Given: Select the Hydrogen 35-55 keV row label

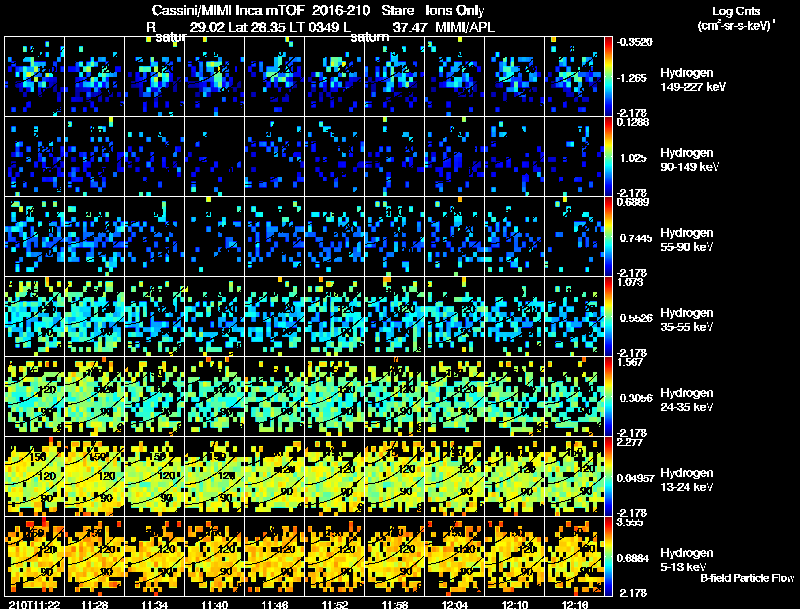Looking at the screenshot, I should tap(686, 319).
